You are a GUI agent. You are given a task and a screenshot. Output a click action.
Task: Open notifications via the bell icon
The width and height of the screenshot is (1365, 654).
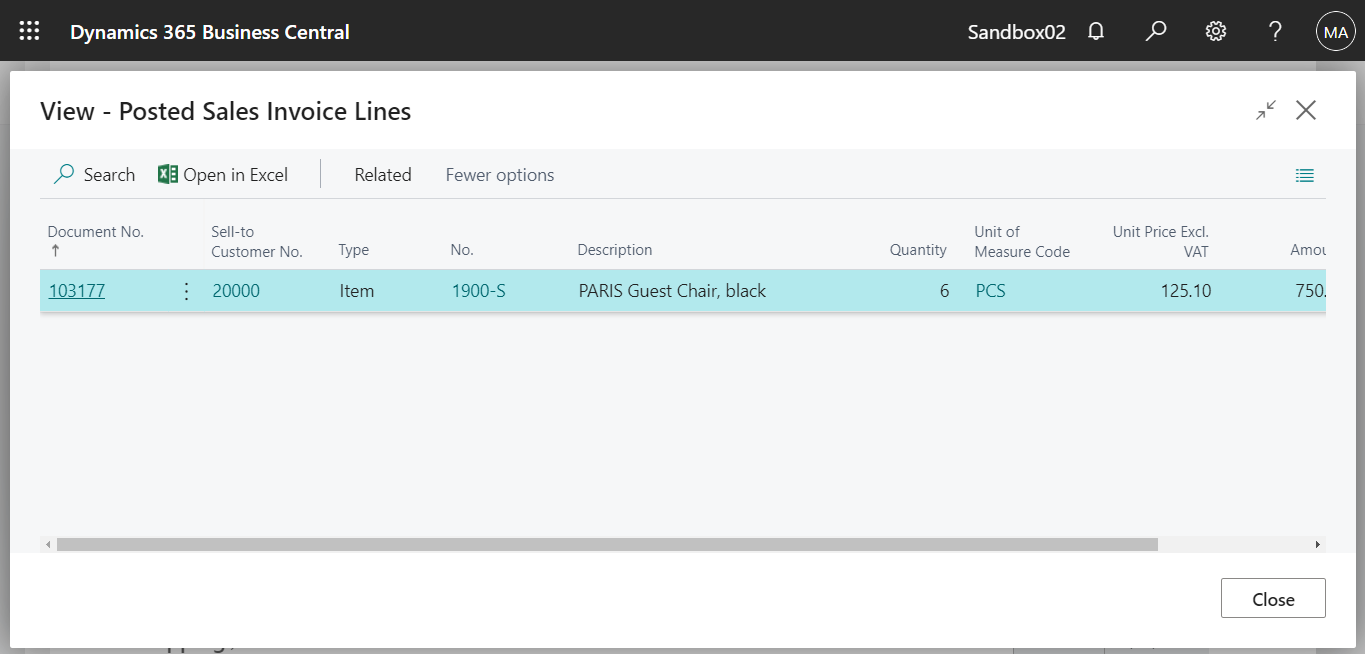[1095, 31]
